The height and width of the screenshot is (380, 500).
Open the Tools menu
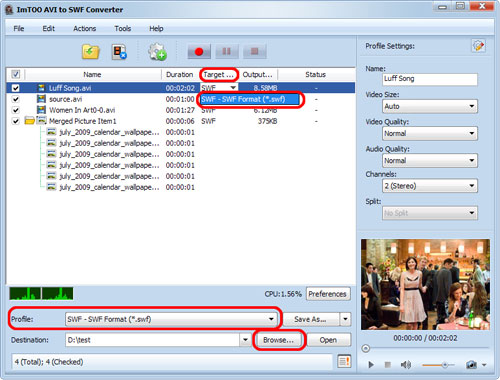tap(123, 29)
